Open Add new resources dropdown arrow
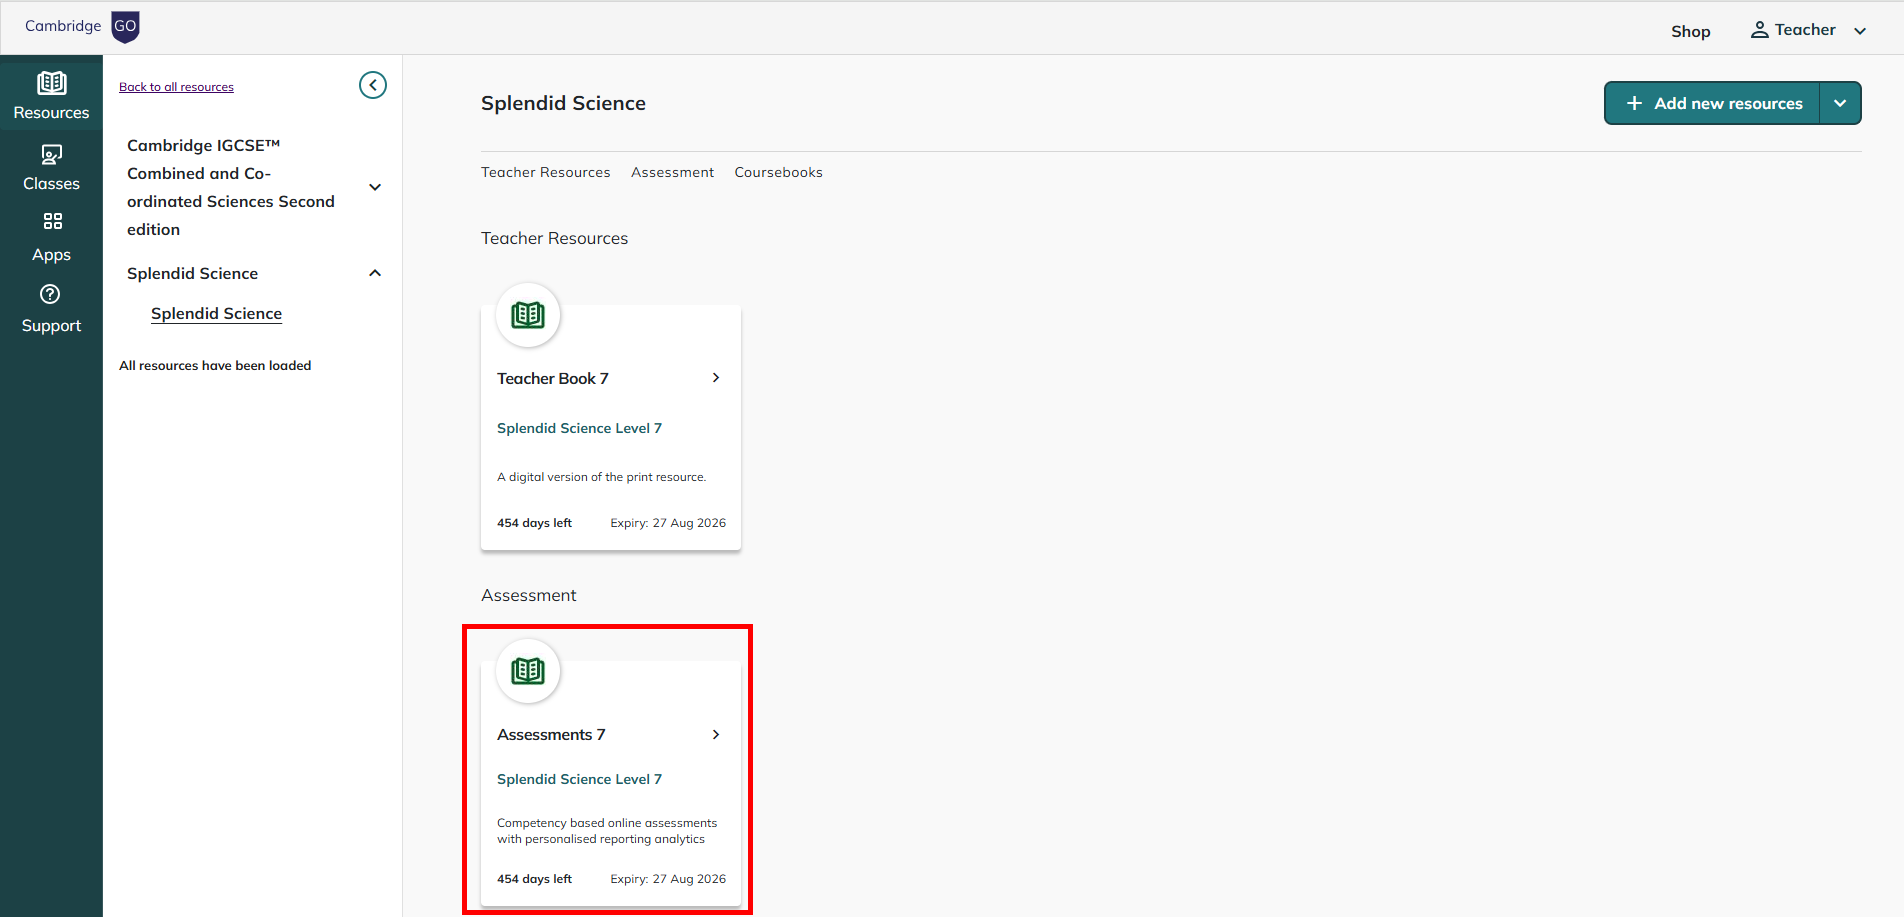The image size is (1904, 917). point(1840,103)
